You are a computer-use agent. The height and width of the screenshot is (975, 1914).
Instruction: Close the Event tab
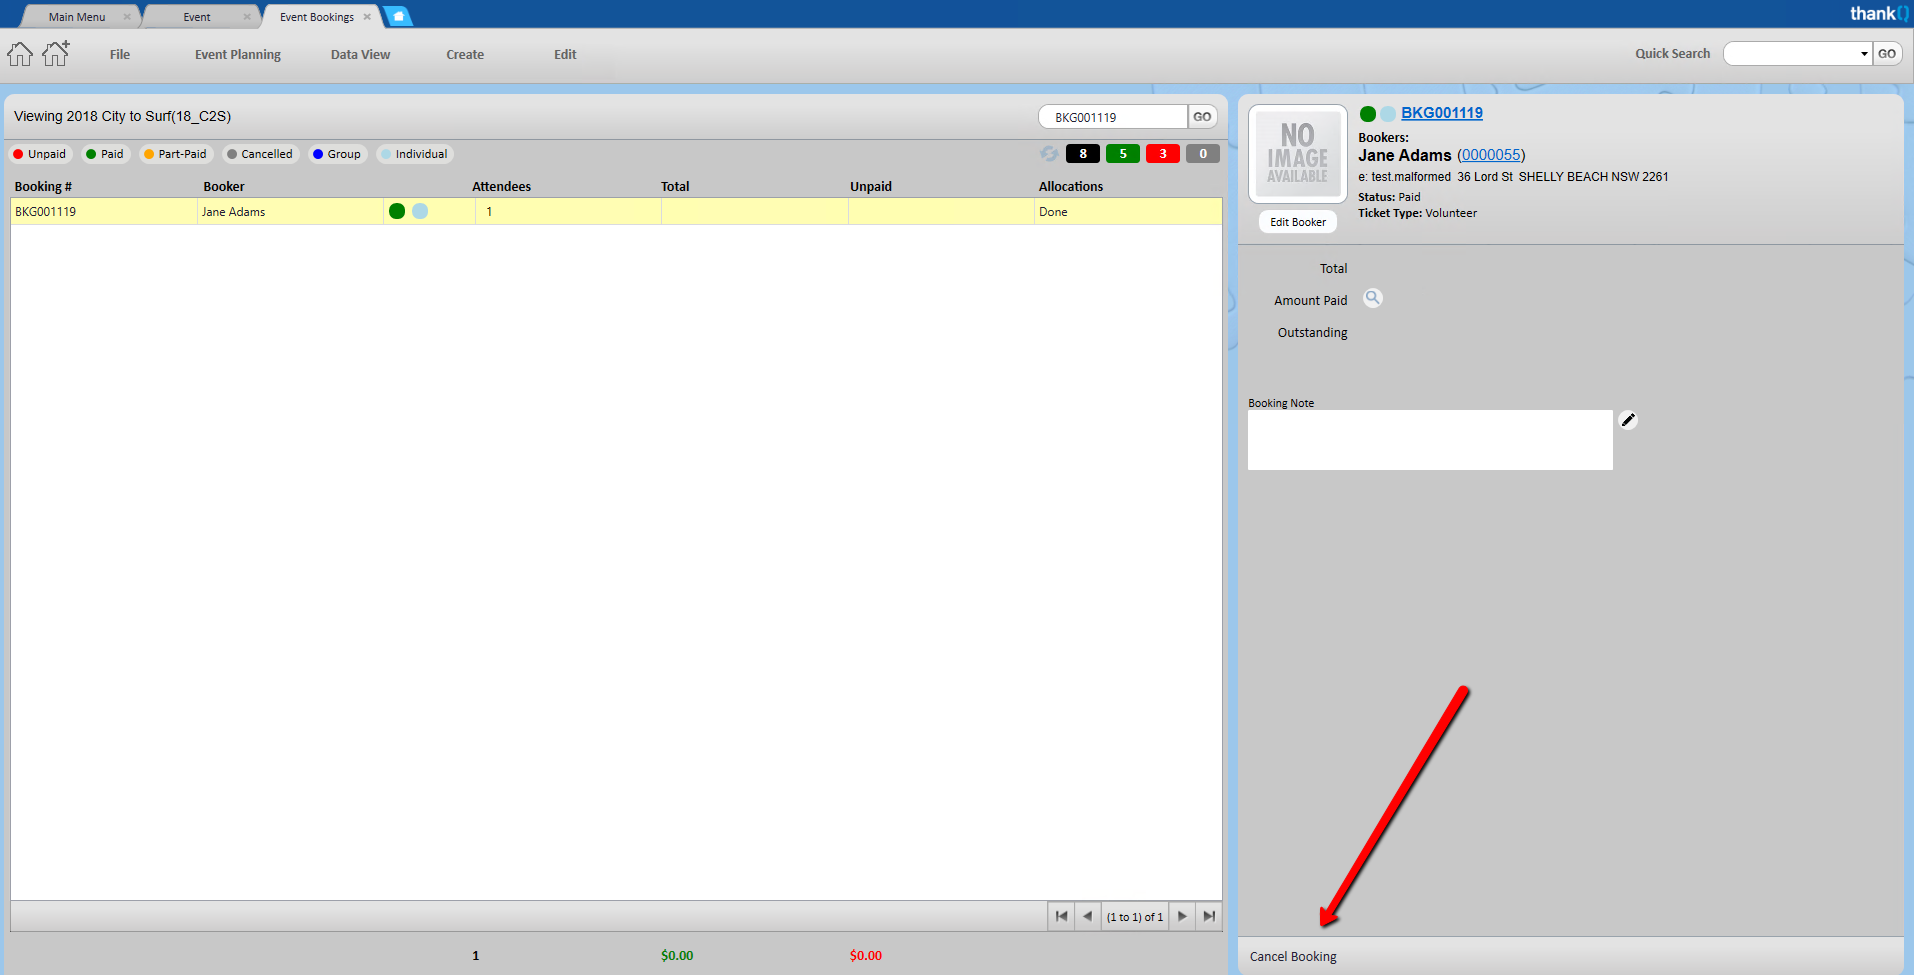click(x=247, y=17)
